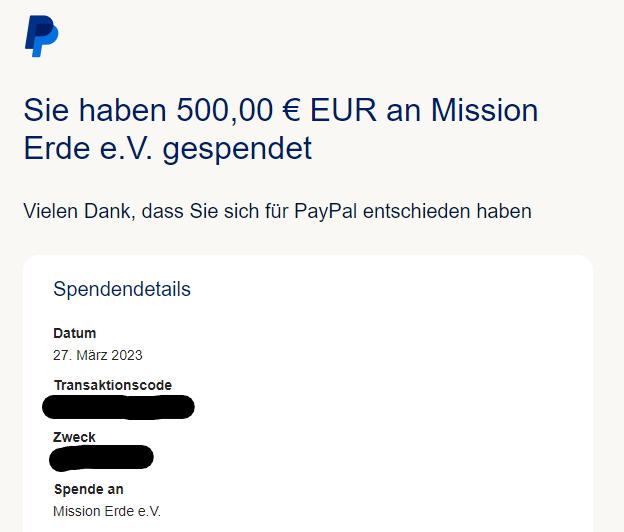Click the Datum label
Viewport: 624px width, 532px height.
(x=74, y=333)
